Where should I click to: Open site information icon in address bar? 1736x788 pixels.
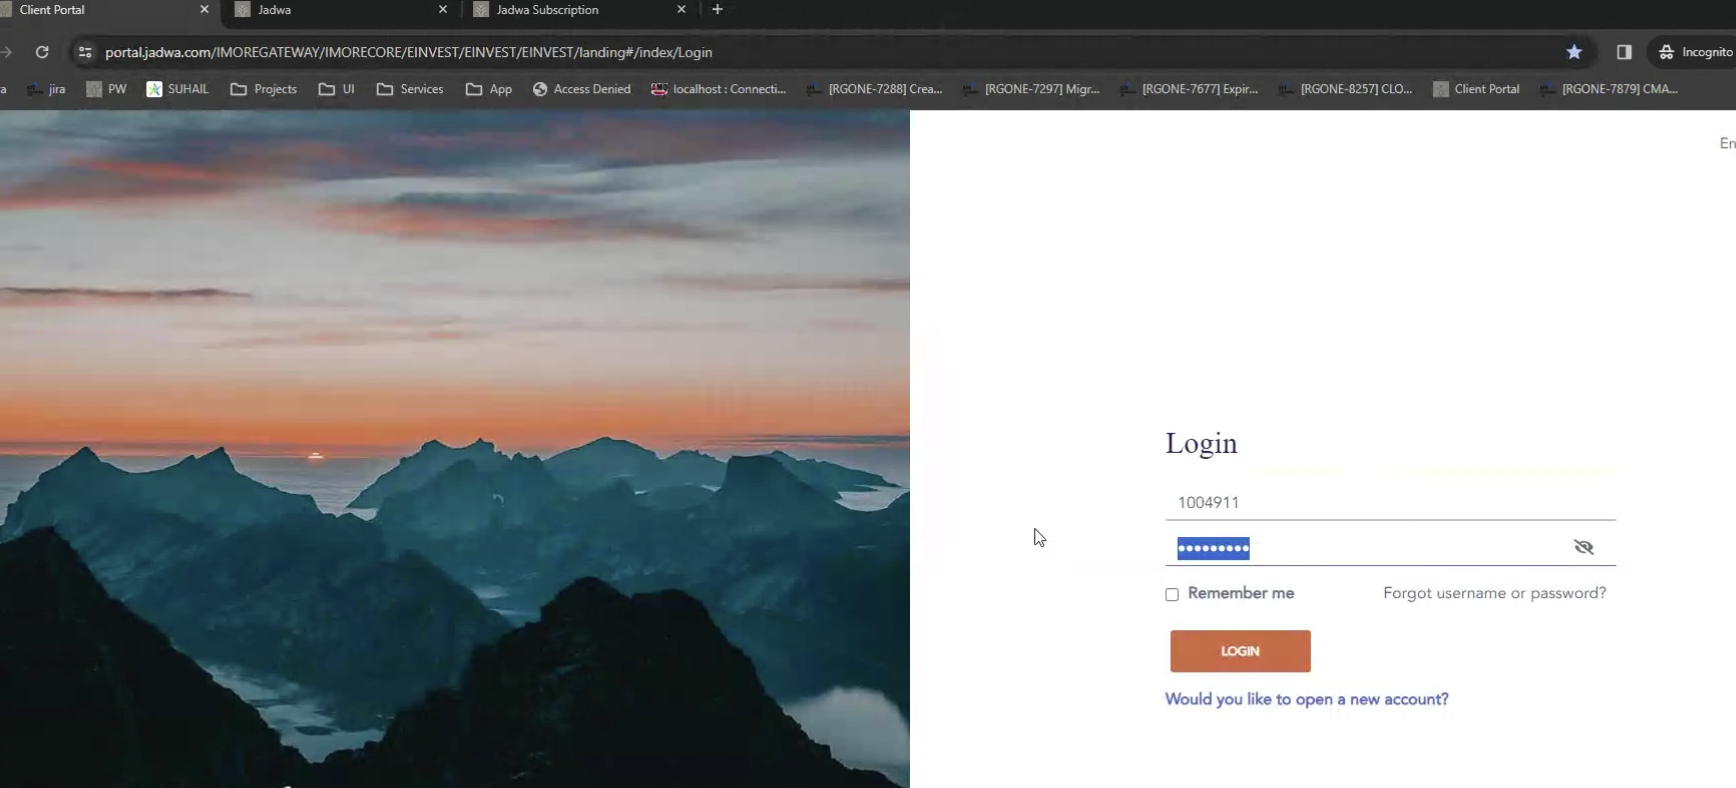click(85, 52)
